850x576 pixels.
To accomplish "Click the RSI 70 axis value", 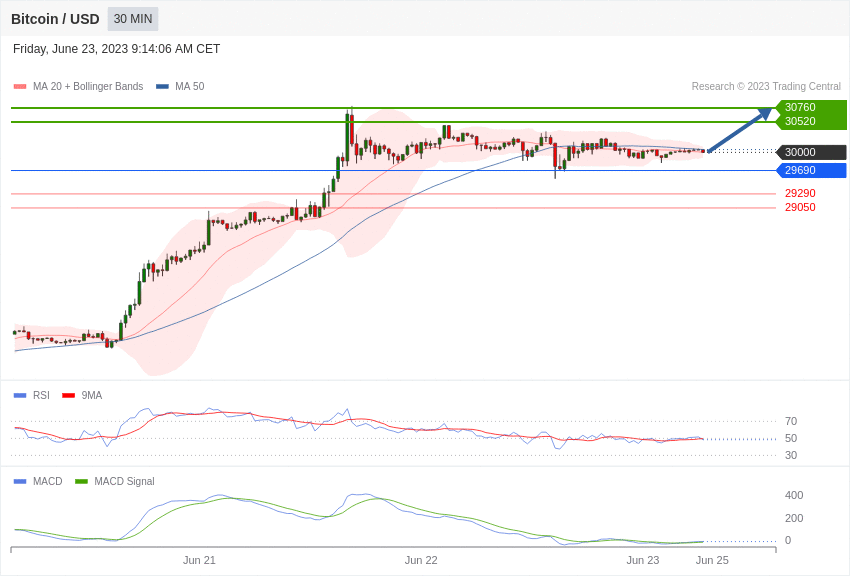I will click(791, 421).
